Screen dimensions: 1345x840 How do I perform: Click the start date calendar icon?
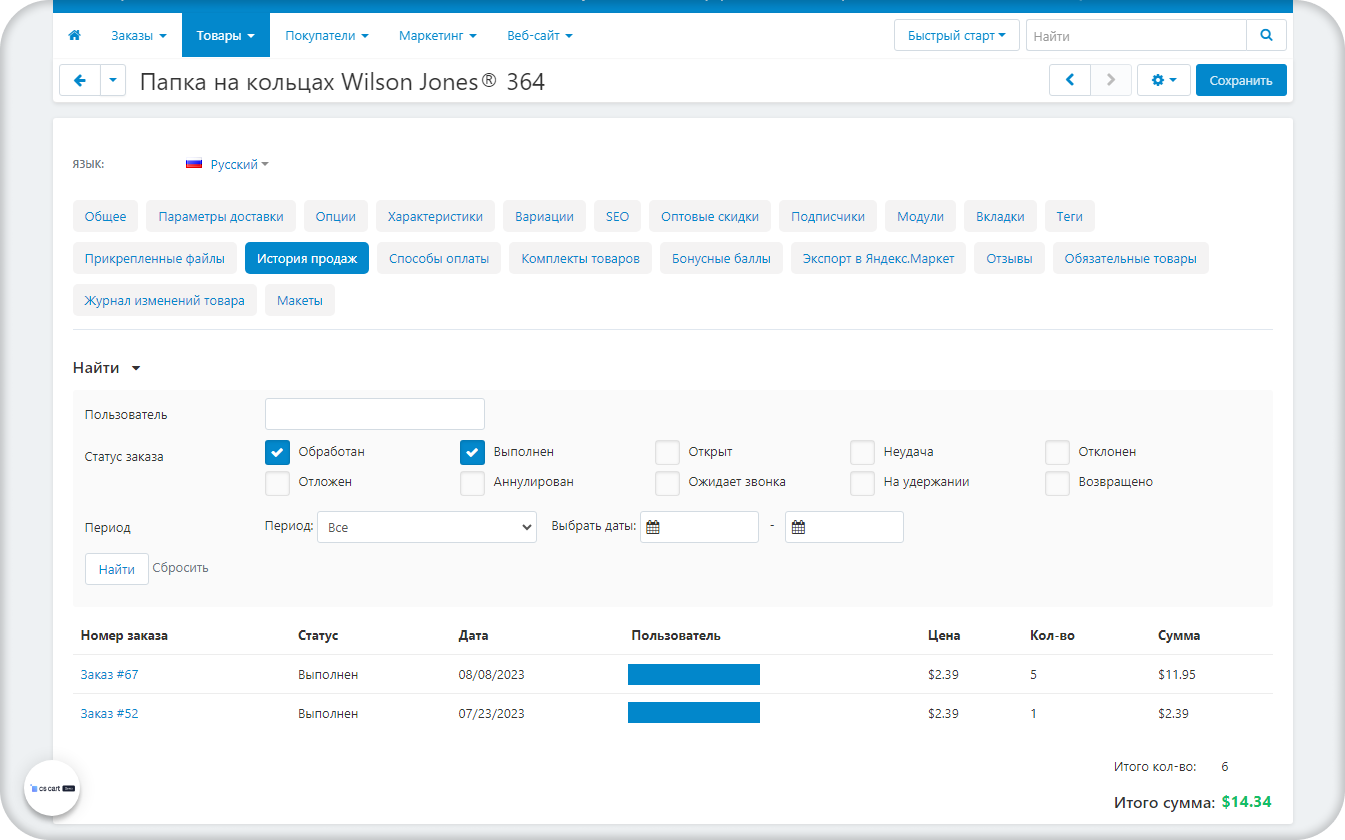(x=652, y=527)
